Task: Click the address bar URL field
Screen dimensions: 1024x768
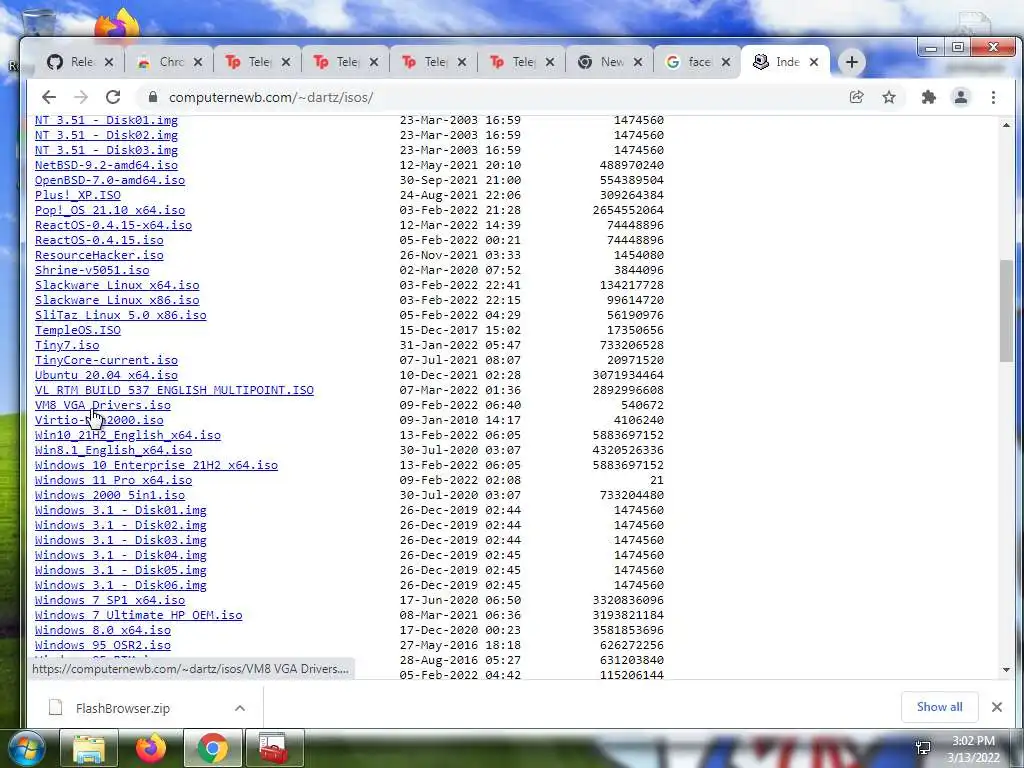Action: [x=490, y=97]
